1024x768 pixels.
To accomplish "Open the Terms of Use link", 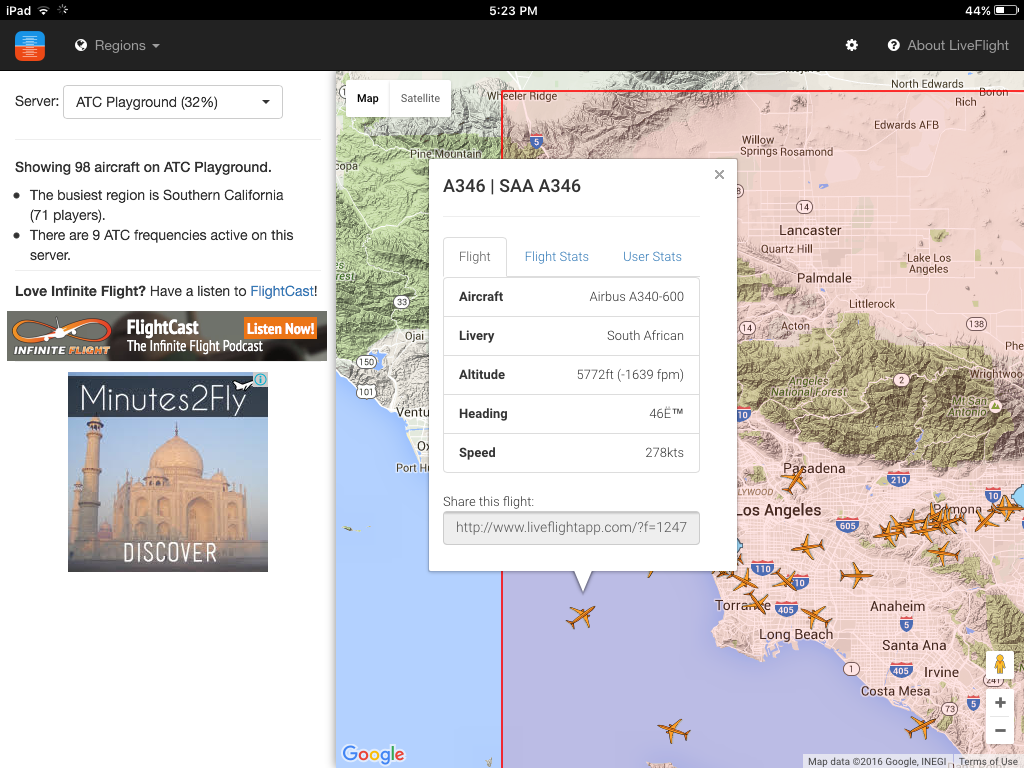I will [989, 761].
